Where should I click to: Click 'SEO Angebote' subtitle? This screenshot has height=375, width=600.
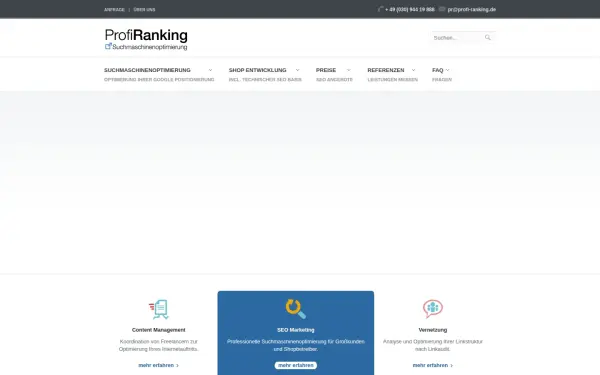coord(334,80)
